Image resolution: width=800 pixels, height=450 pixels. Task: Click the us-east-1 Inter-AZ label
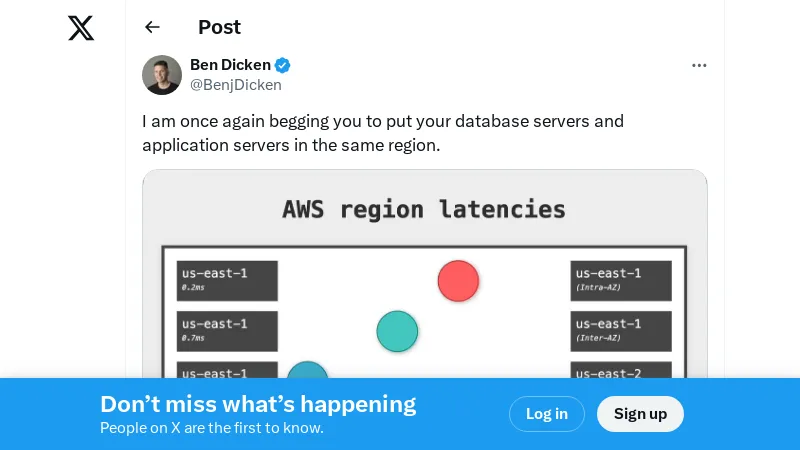621,330
